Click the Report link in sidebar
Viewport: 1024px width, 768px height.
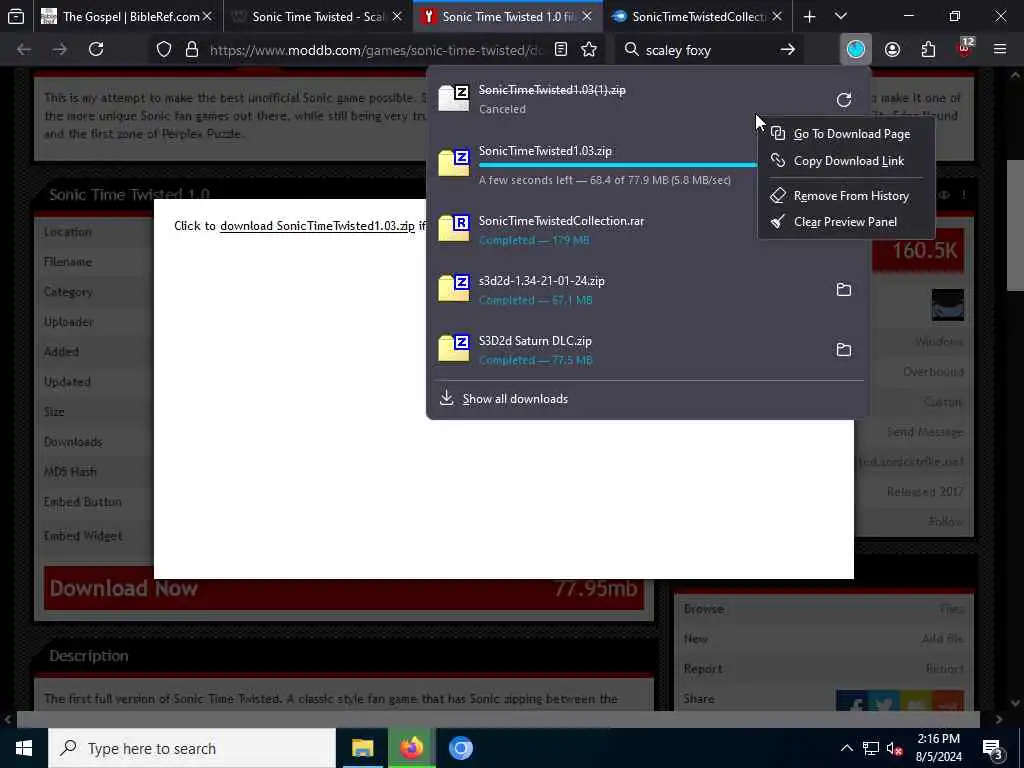(944, 669)
